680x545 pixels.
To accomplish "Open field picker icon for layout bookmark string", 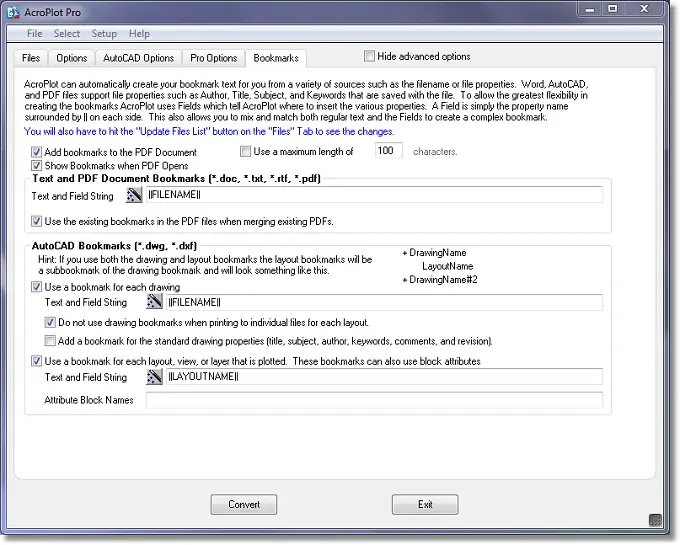I will coord(154,376).
